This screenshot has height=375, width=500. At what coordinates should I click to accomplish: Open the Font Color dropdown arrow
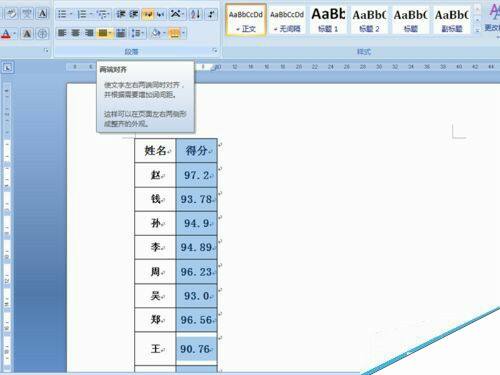pyautogui.click(x=15, y=33)
